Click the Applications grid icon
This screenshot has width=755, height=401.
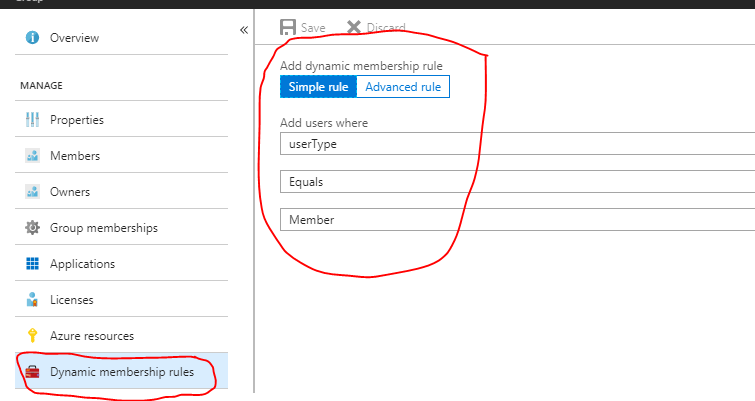coord(32,264)
